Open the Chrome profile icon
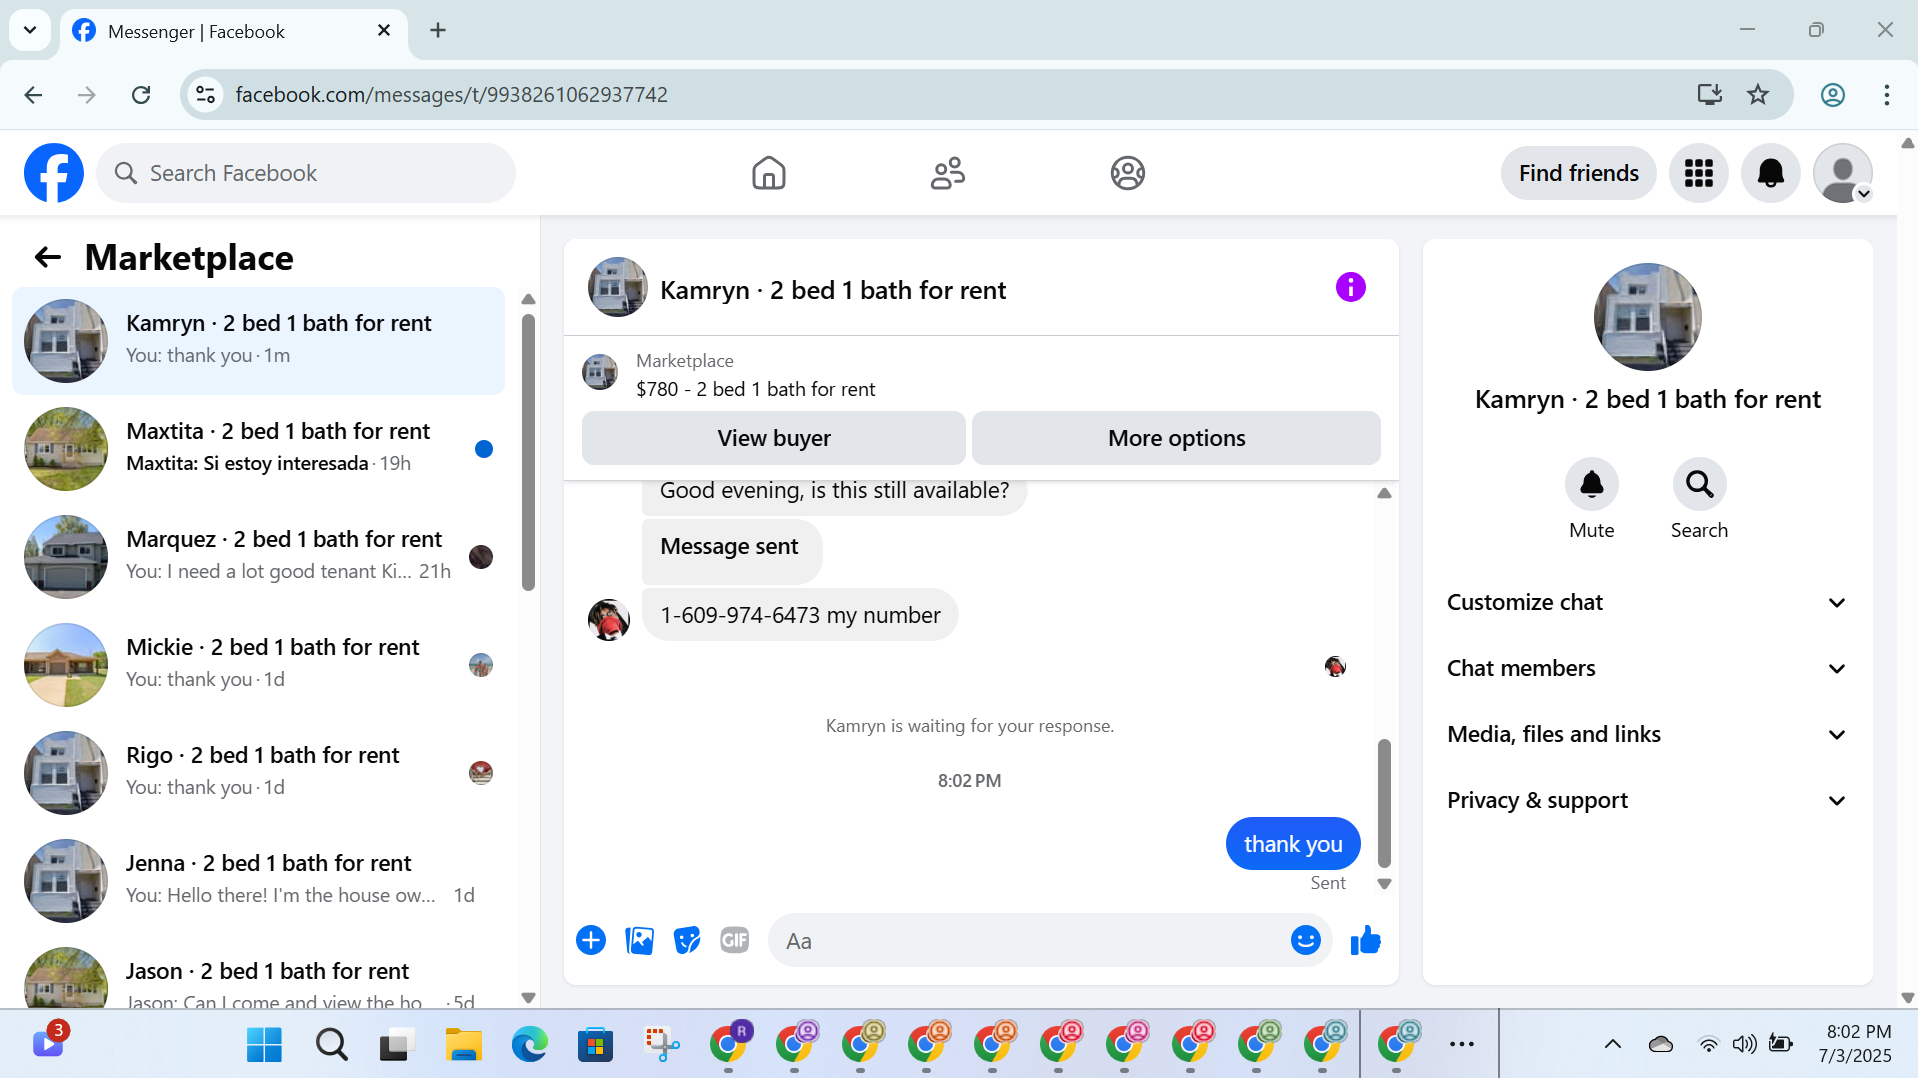Image resolution: width=1918 pixels, height=1078 pixels. click(1832, 94)
